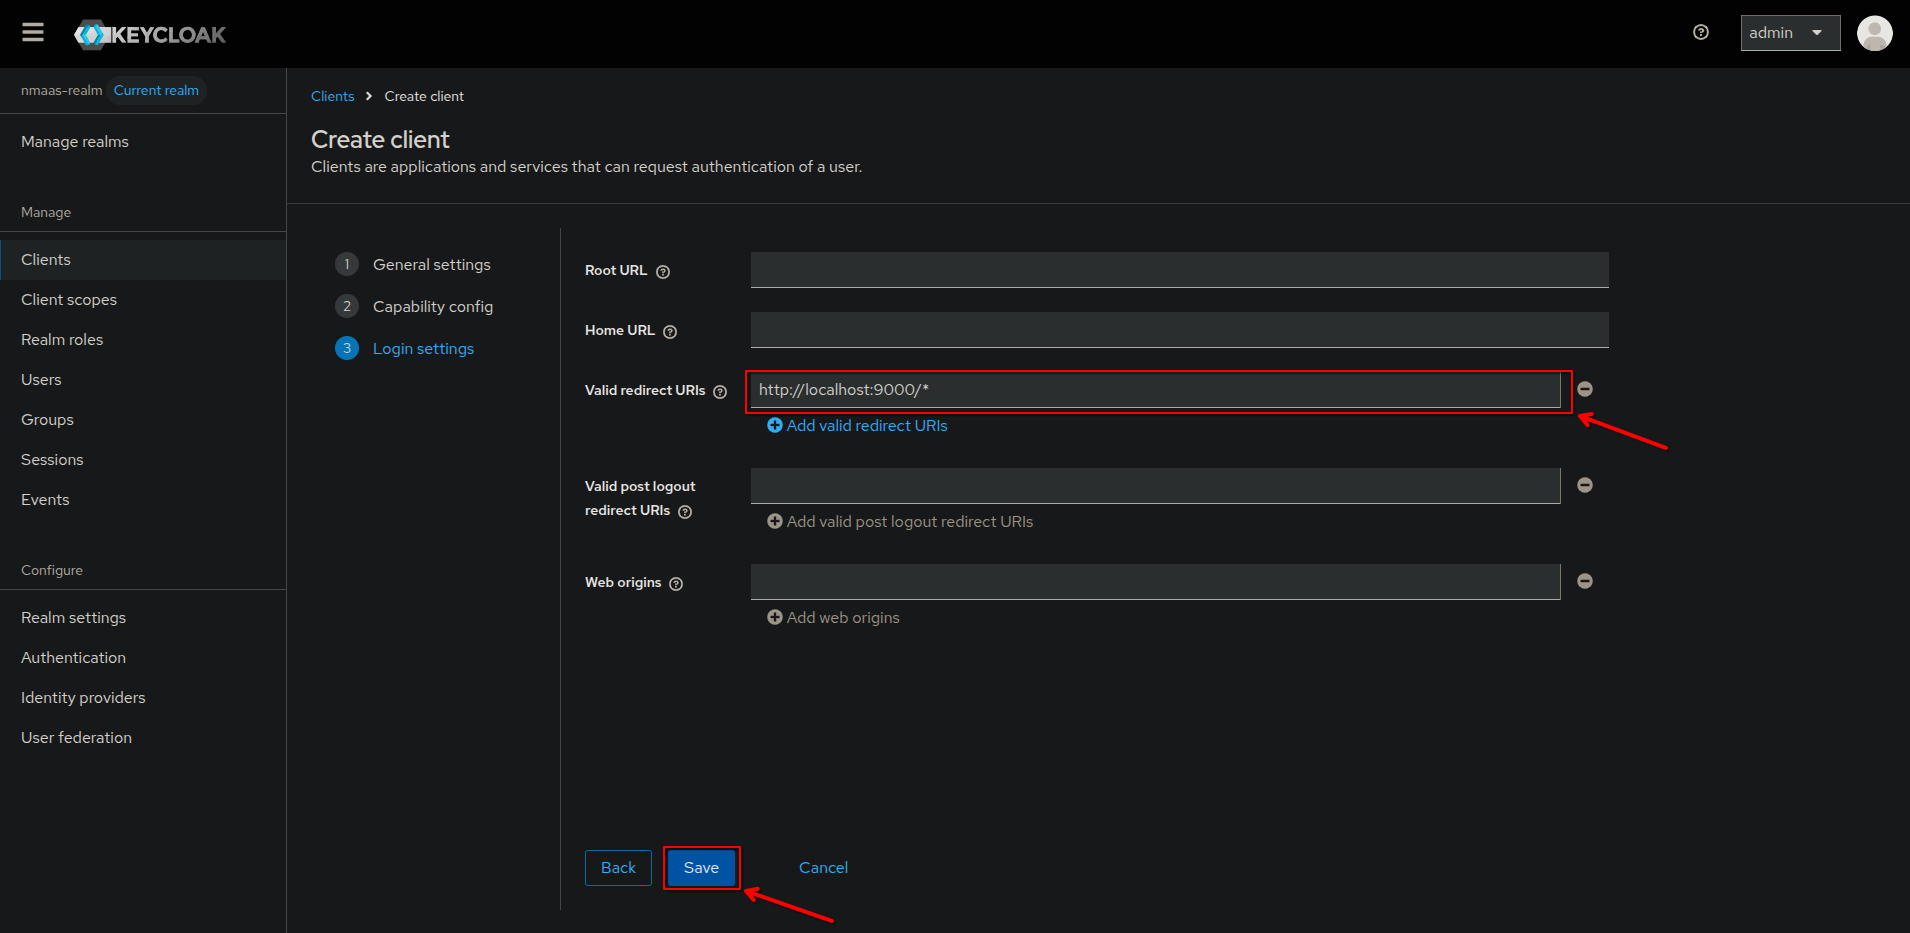1910x933 pixels.
Task: Open Client scopes in sidebar
Action: pos(69,300)
